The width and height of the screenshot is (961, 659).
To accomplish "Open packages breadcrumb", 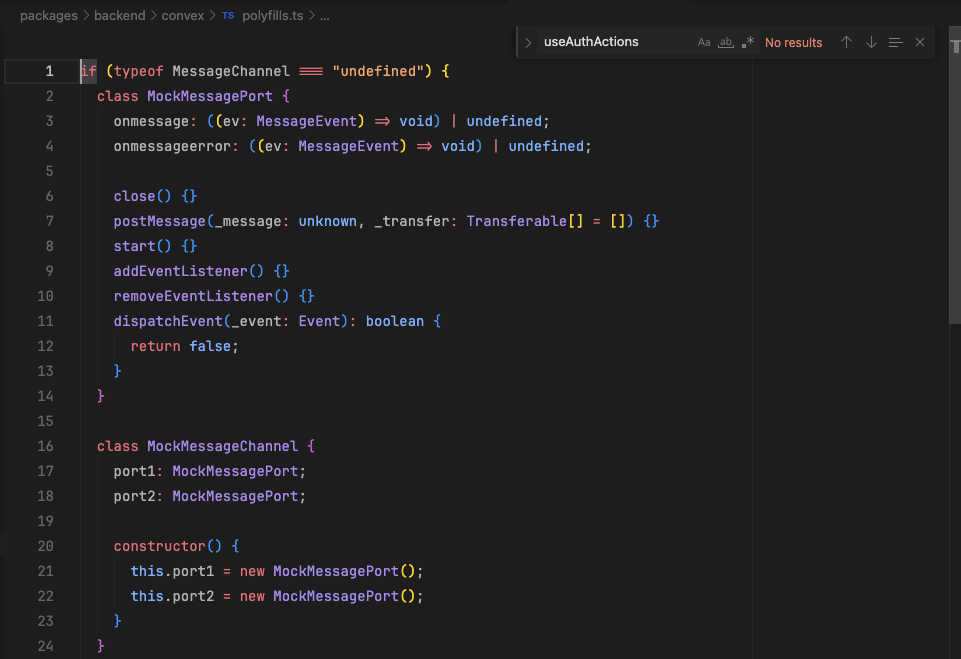I will pyautogui.click(x=48, y=15).
